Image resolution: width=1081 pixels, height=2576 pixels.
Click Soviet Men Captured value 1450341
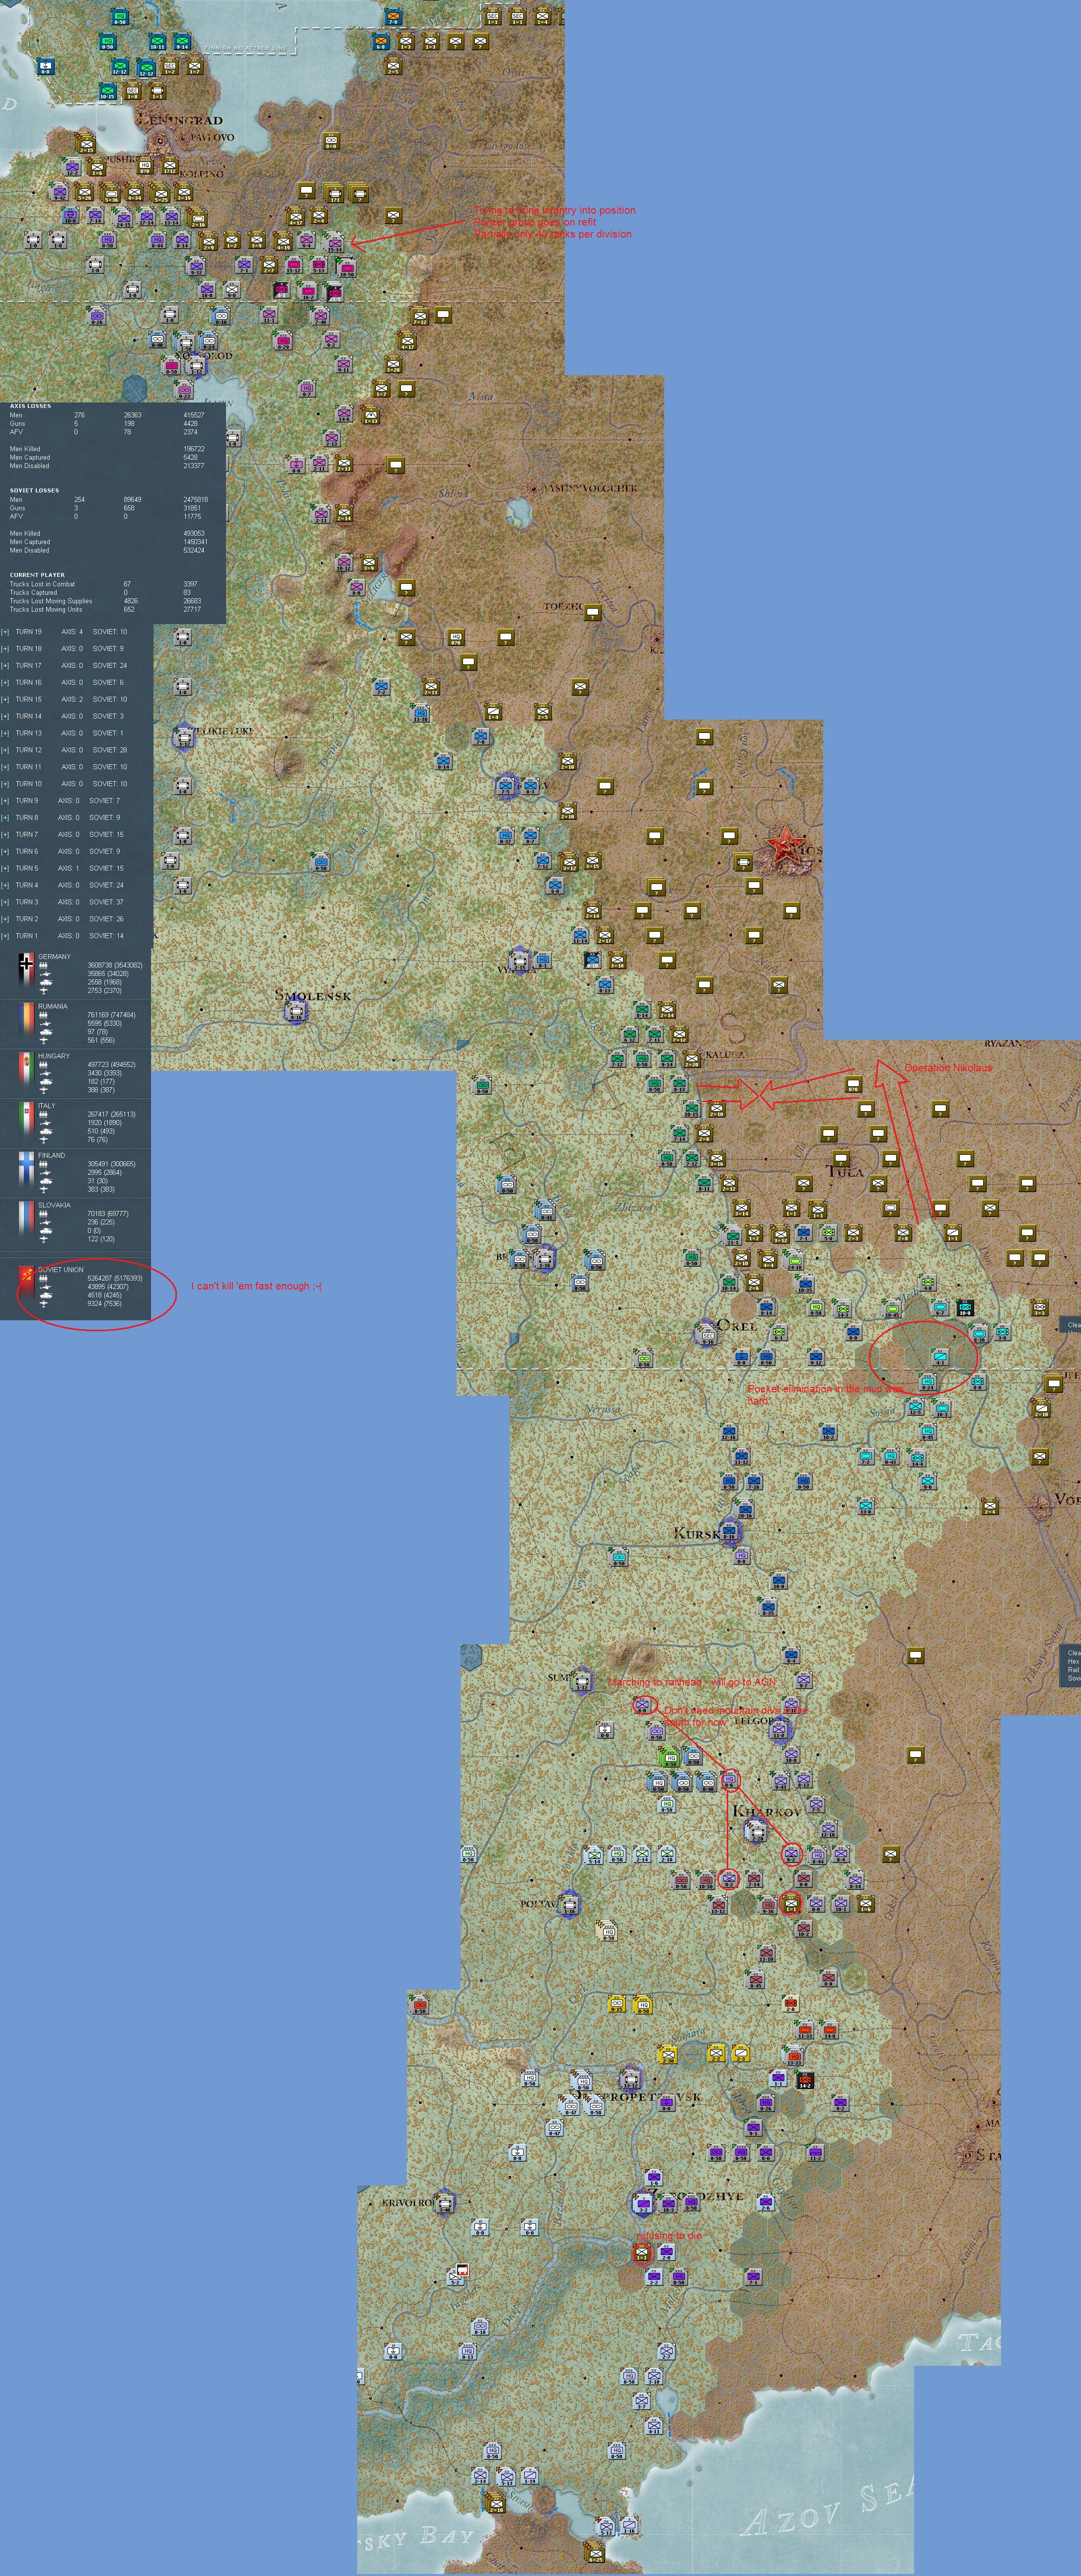click(x=195, y=542)
